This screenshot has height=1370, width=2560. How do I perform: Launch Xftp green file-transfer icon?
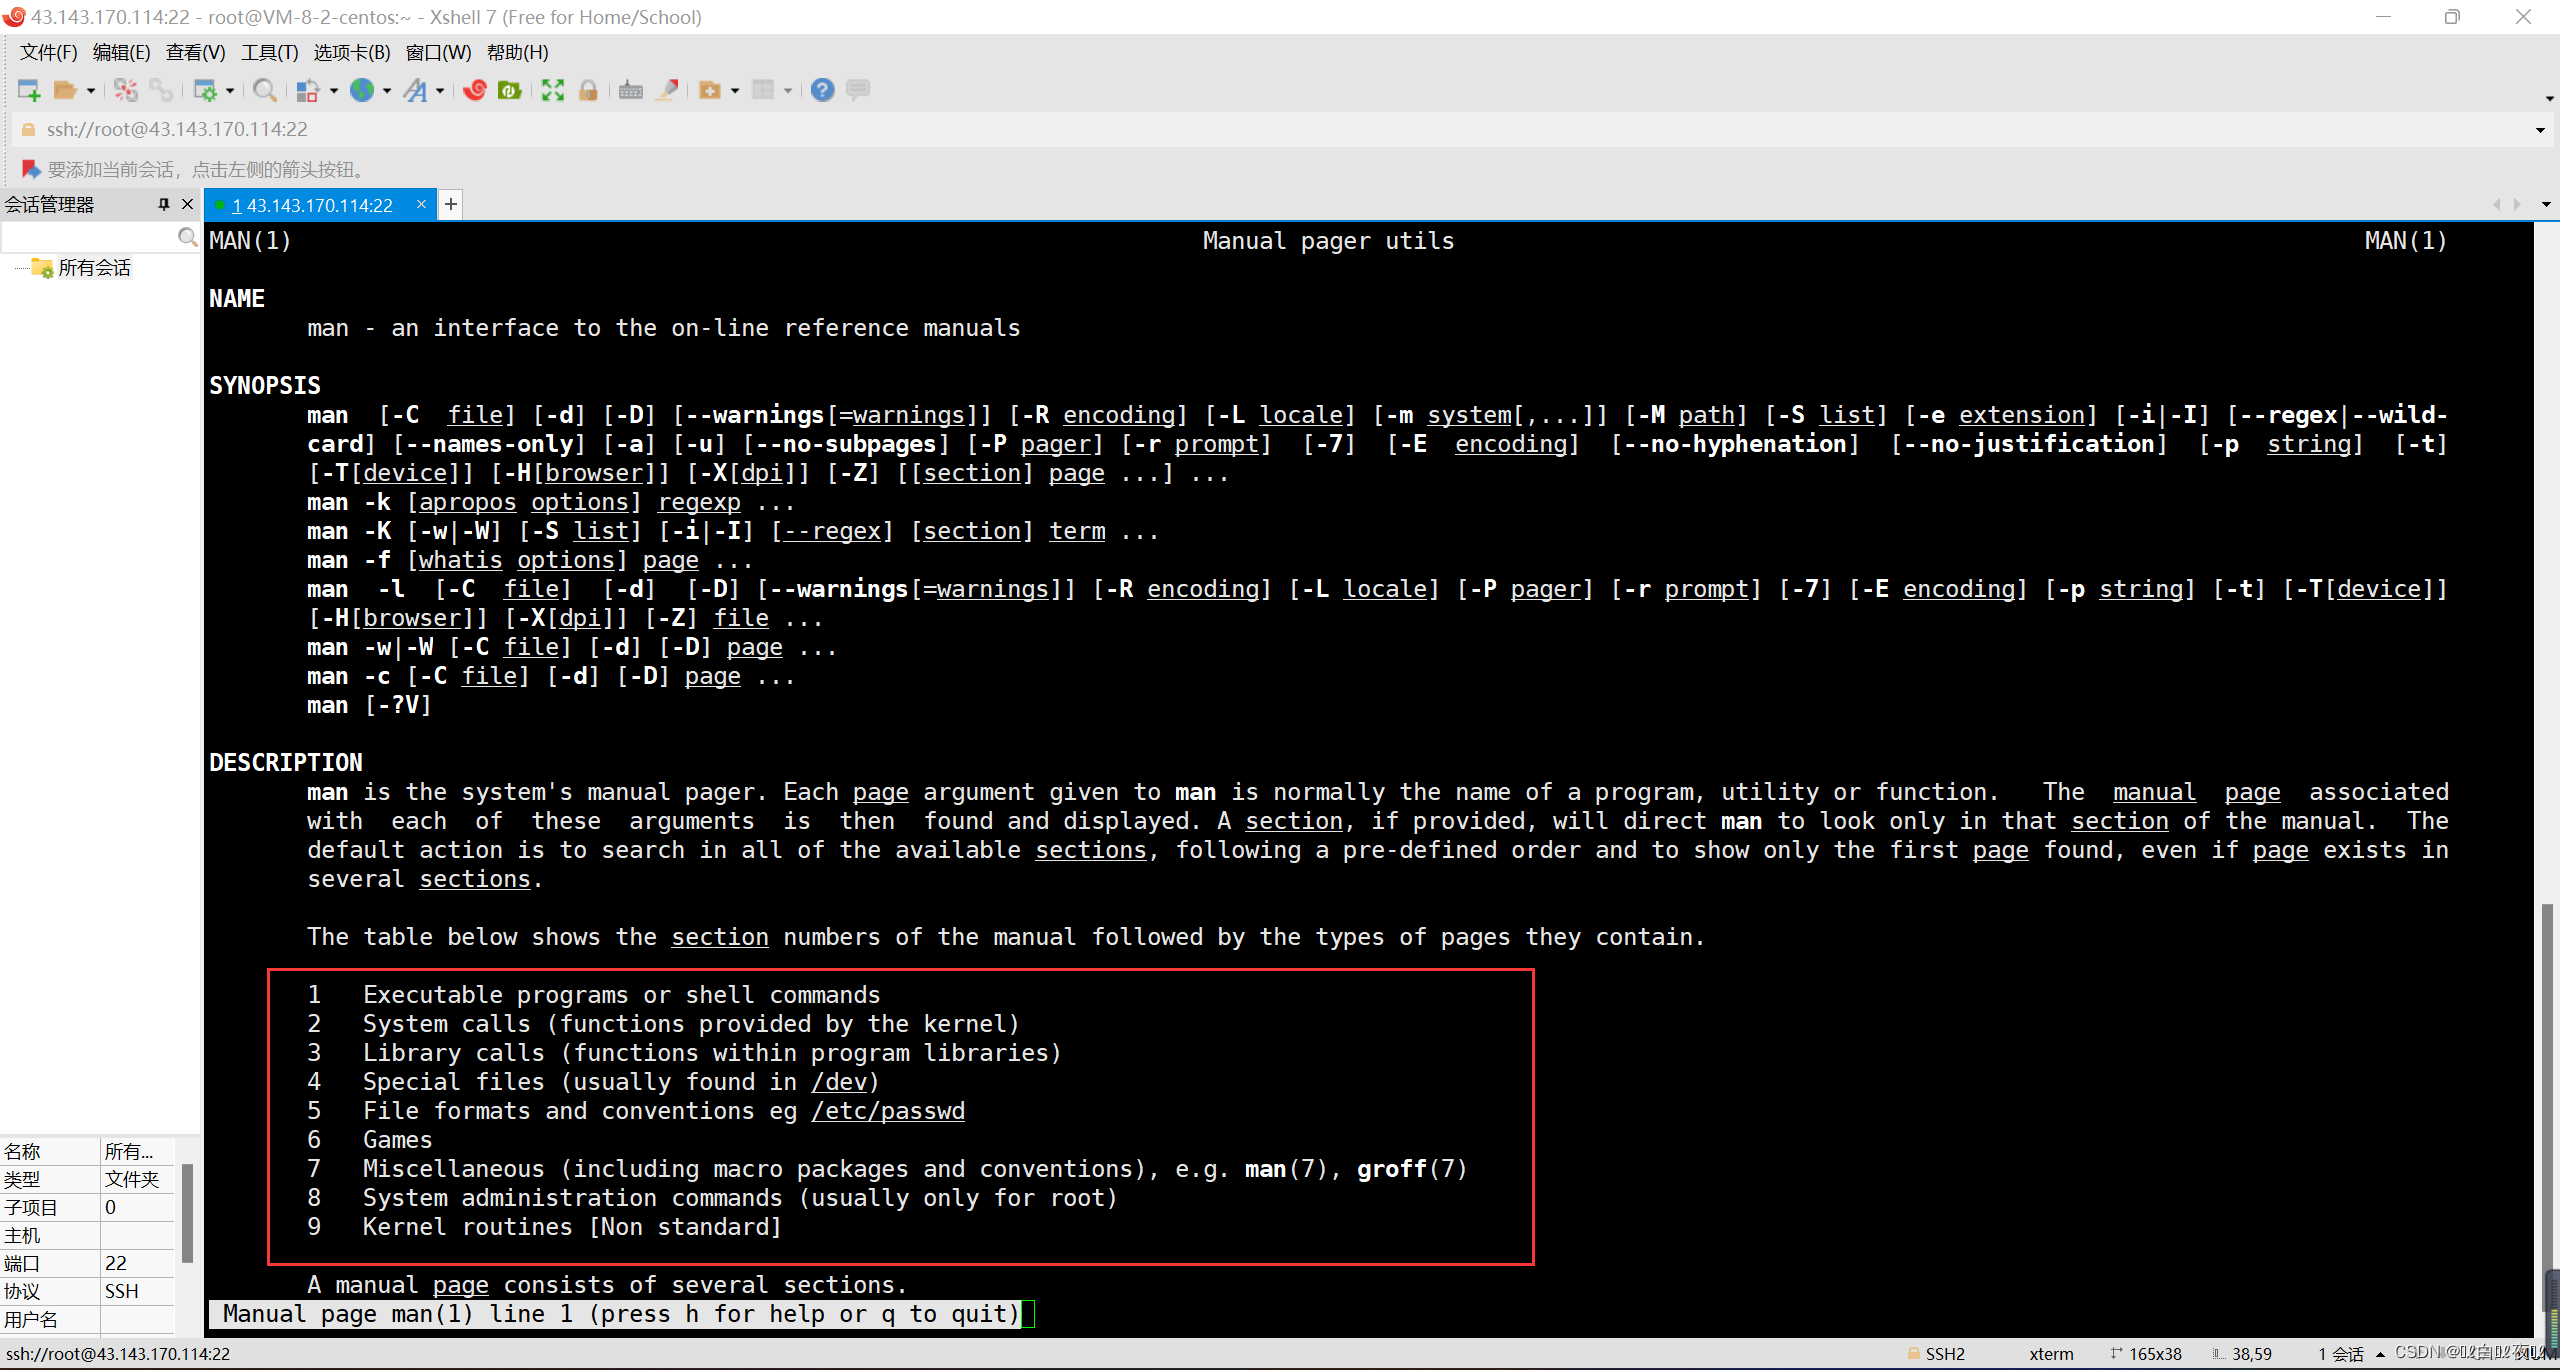tap(510, 91)
